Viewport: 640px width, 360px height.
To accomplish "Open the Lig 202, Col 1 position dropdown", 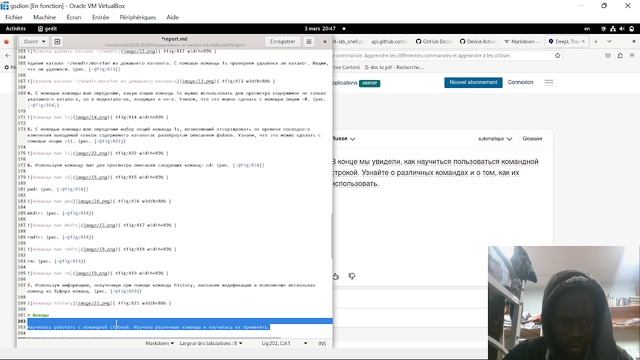I will click(x=284, y=343).
